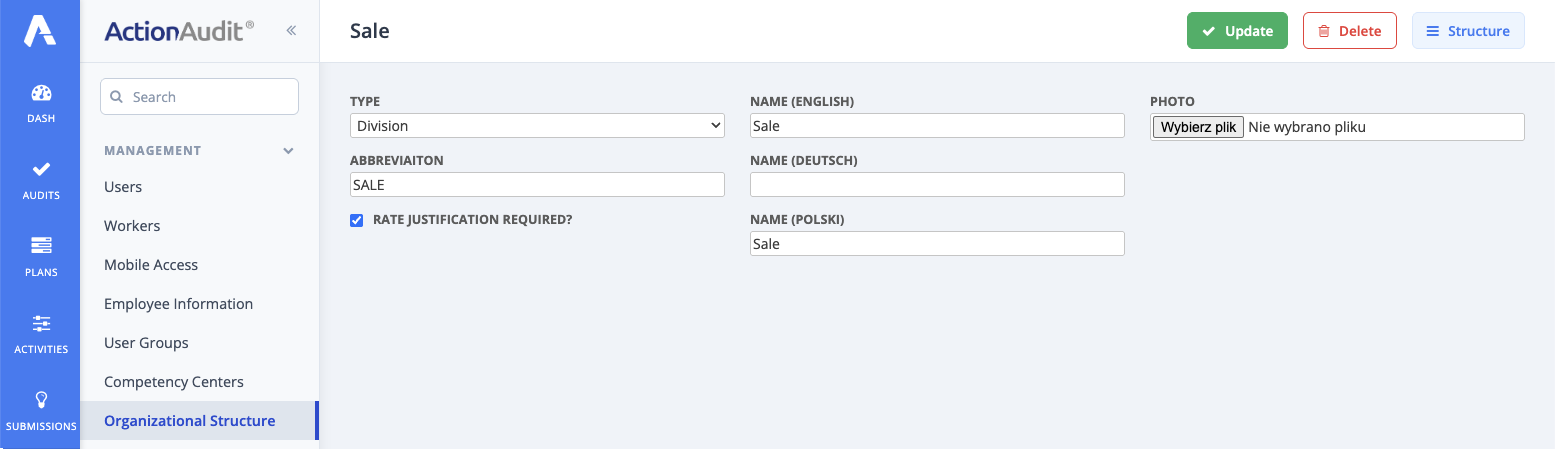The height and width of the screenshot is (449, 1555).
Task: Click the Structure button
Action: click(x=1467, y=31)
